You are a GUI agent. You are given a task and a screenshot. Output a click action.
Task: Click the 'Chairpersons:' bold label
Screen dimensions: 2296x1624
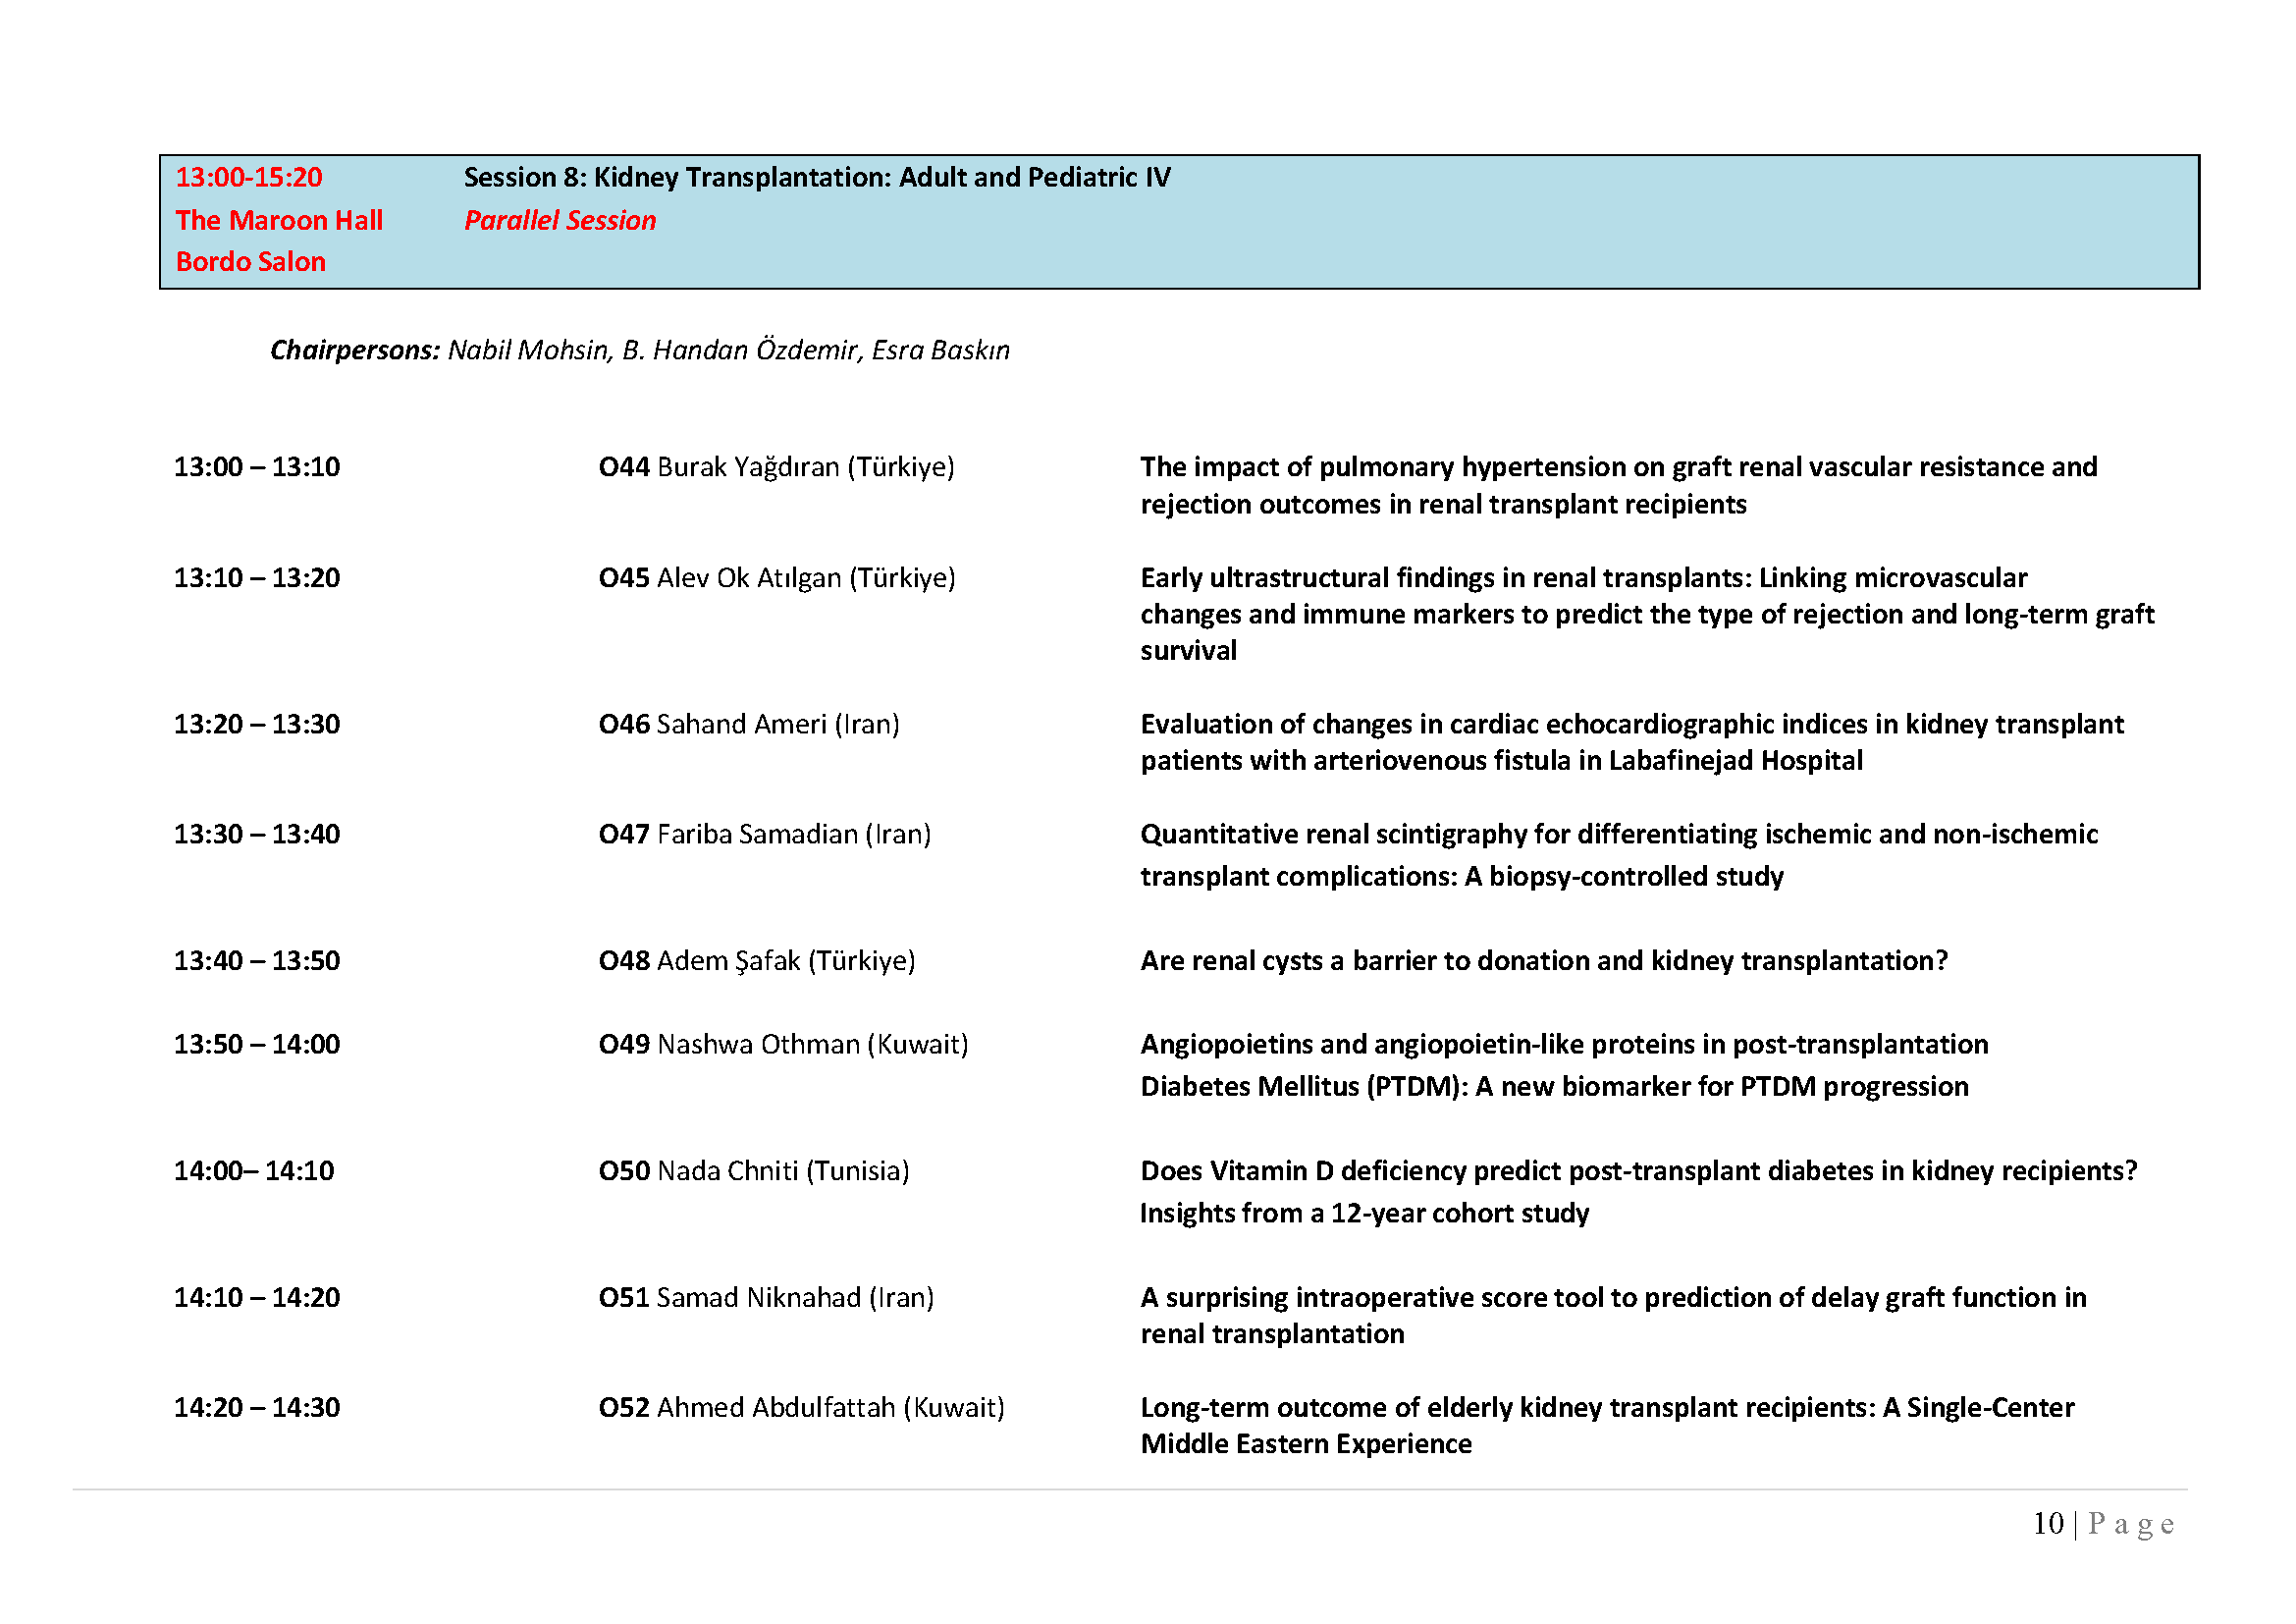click(x=354, y=350)
